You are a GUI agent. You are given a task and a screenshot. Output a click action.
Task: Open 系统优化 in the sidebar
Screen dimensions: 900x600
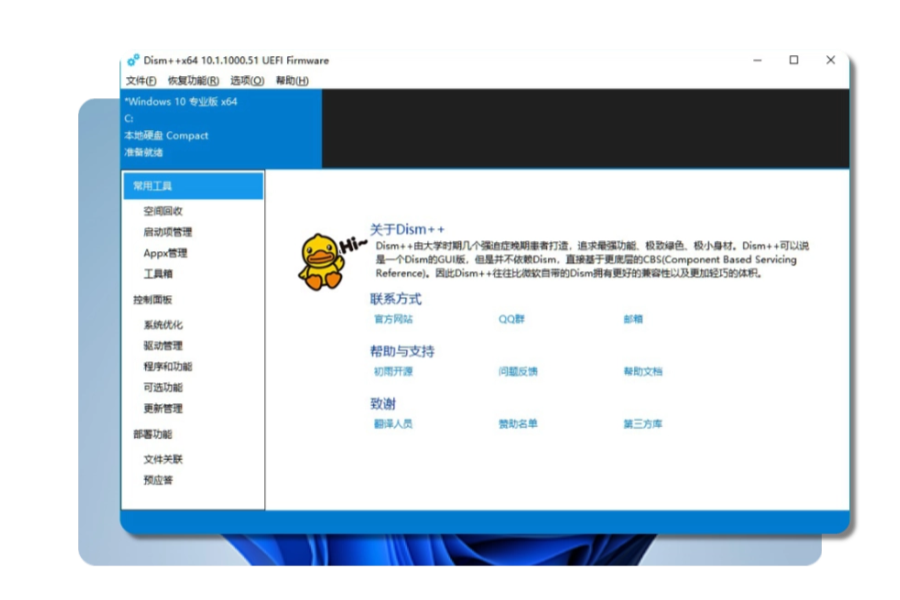(x=163, y=324)
